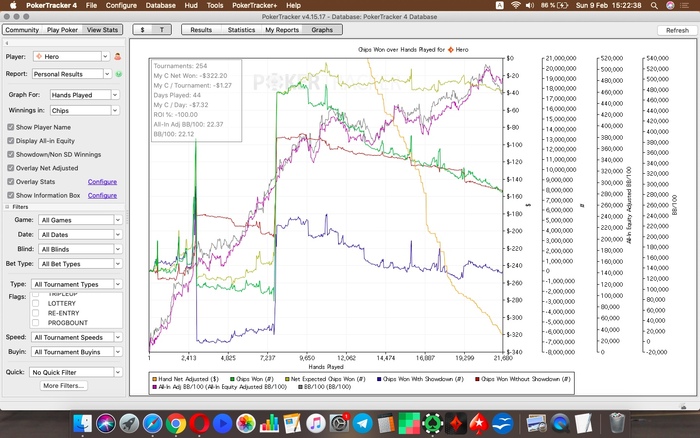Open Numbers bar-chart app in dock

(x=269, y=423)
